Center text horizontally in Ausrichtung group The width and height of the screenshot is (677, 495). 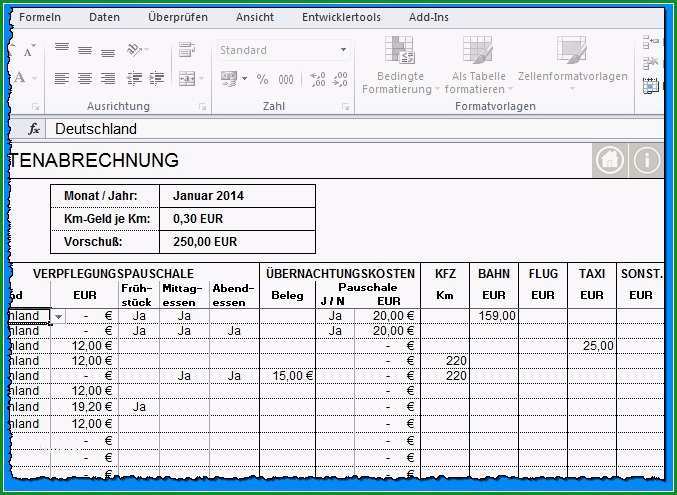point(85,79)
